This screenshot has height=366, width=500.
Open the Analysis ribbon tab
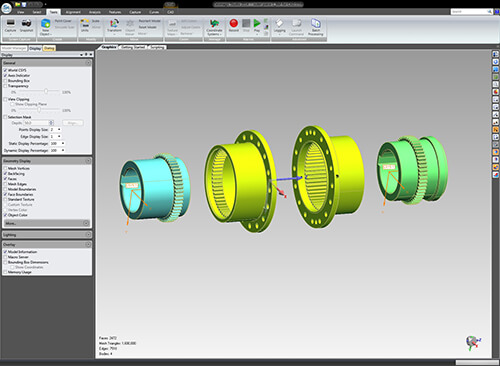pyautogui.click(x=95, y=12)
